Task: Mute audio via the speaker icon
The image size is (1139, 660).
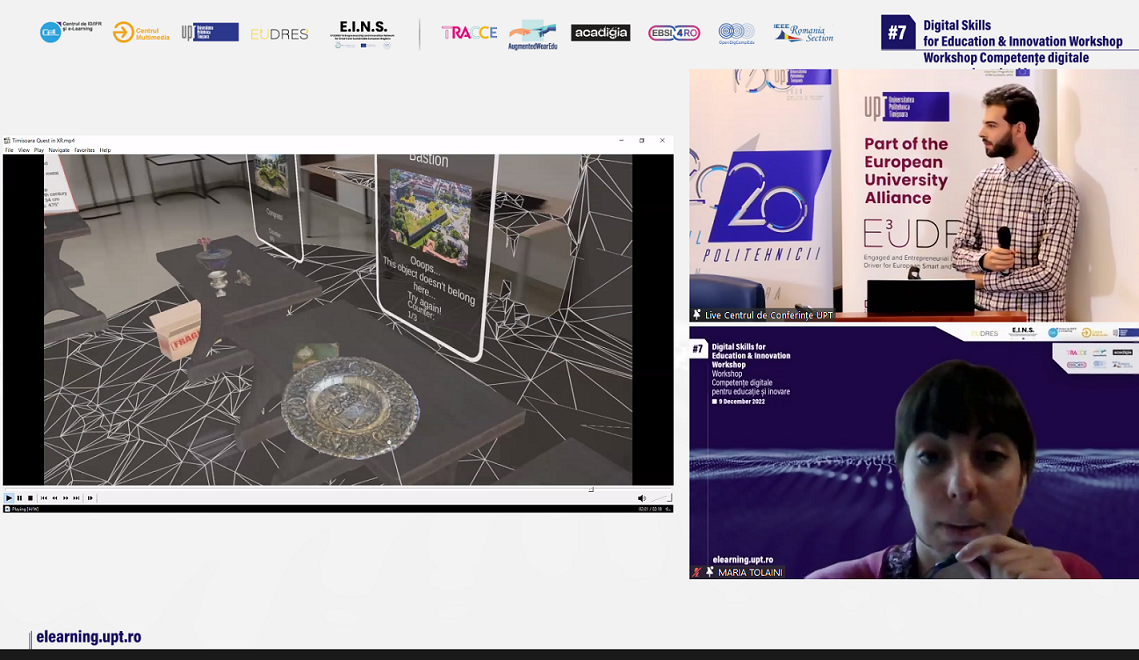Action: [x=641, y=498]
